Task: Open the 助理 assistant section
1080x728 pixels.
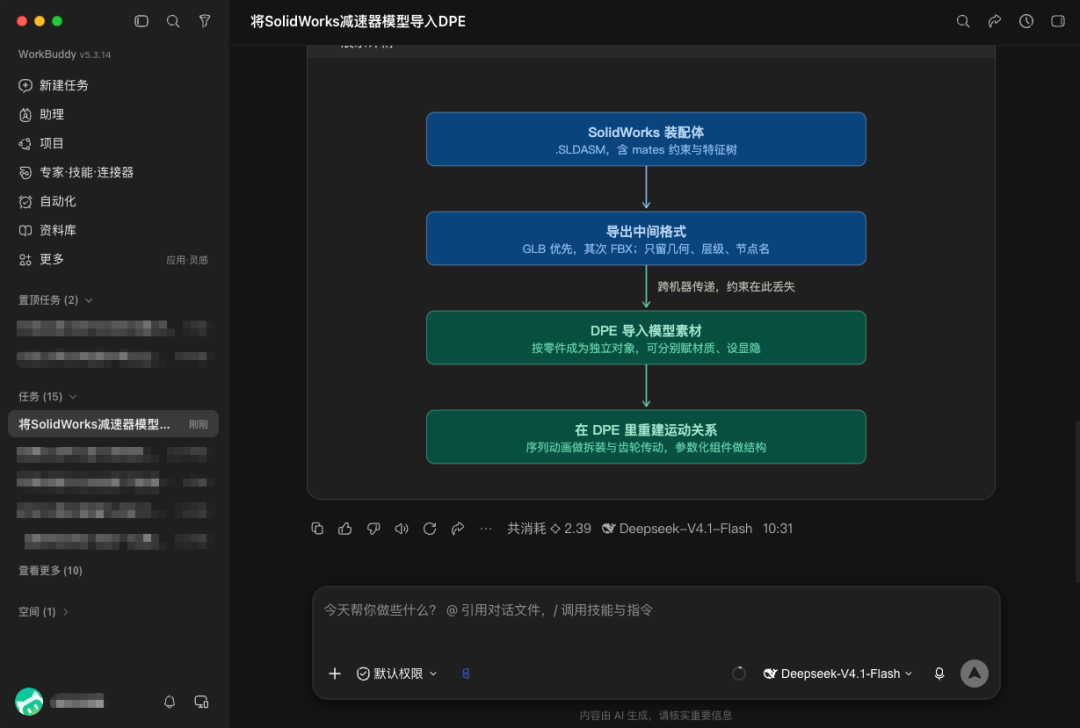Action: [x=41, y=114]
